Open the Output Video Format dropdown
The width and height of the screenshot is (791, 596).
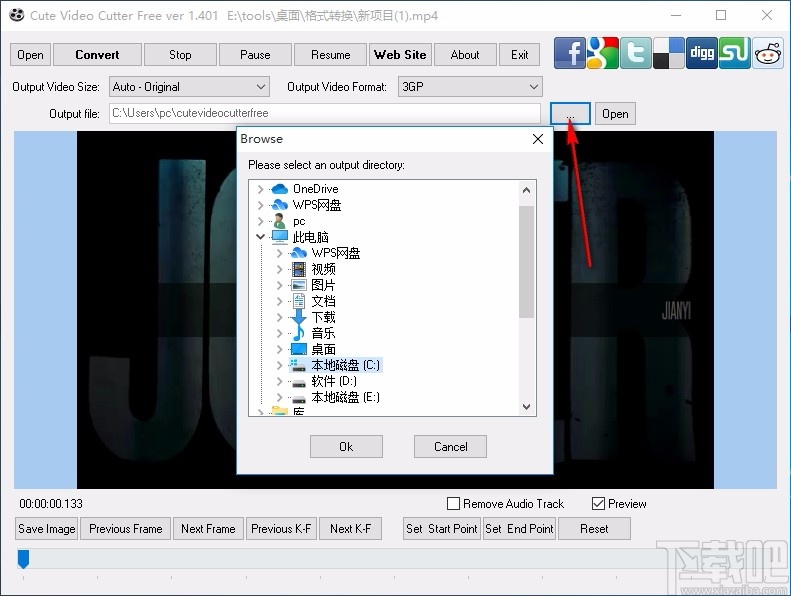[x=470, y=87]
